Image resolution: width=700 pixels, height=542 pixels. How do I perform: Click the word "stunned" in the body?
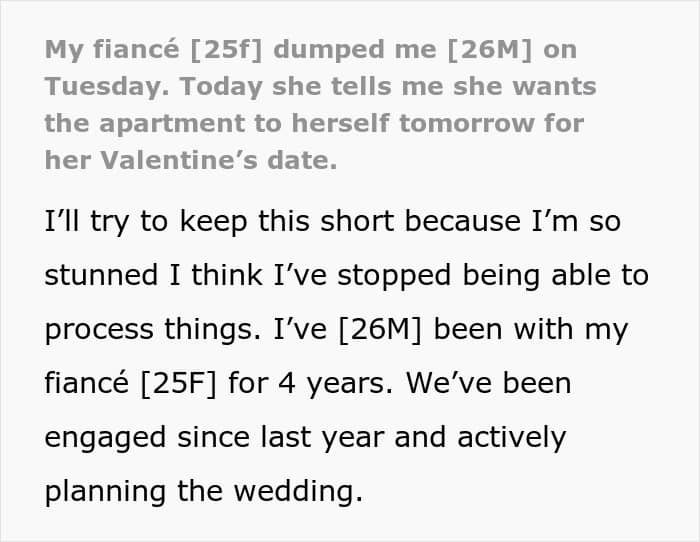(x=101, y=275)
